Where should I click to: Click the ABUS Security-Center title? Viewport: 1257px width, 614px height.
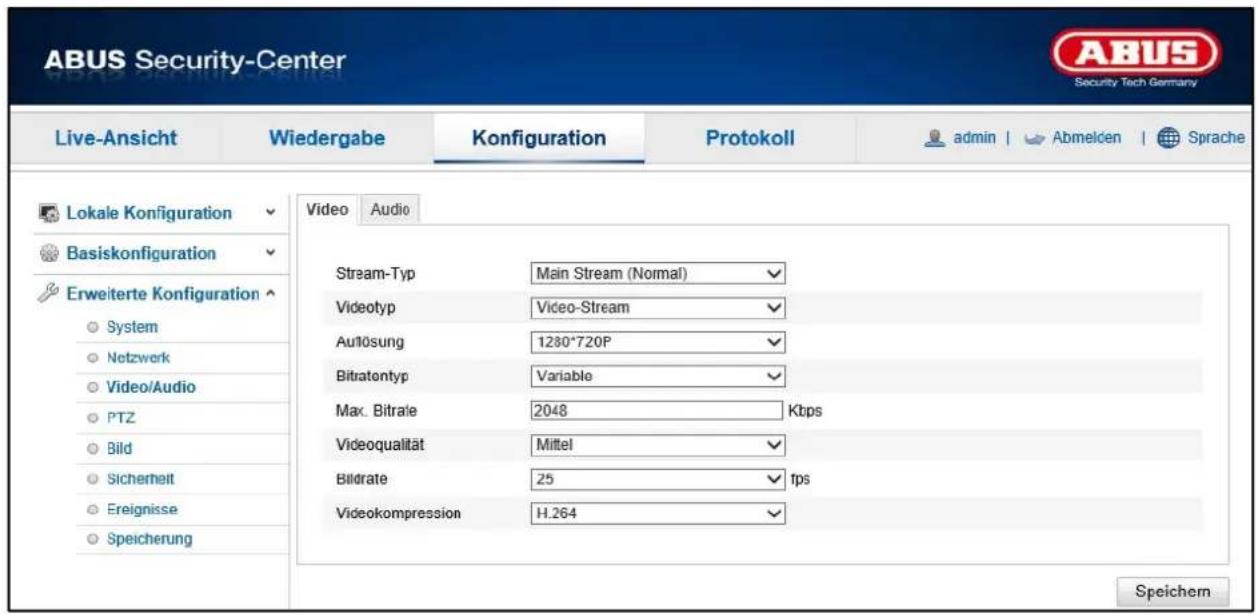pyautogui.click(x=194, y=62)
